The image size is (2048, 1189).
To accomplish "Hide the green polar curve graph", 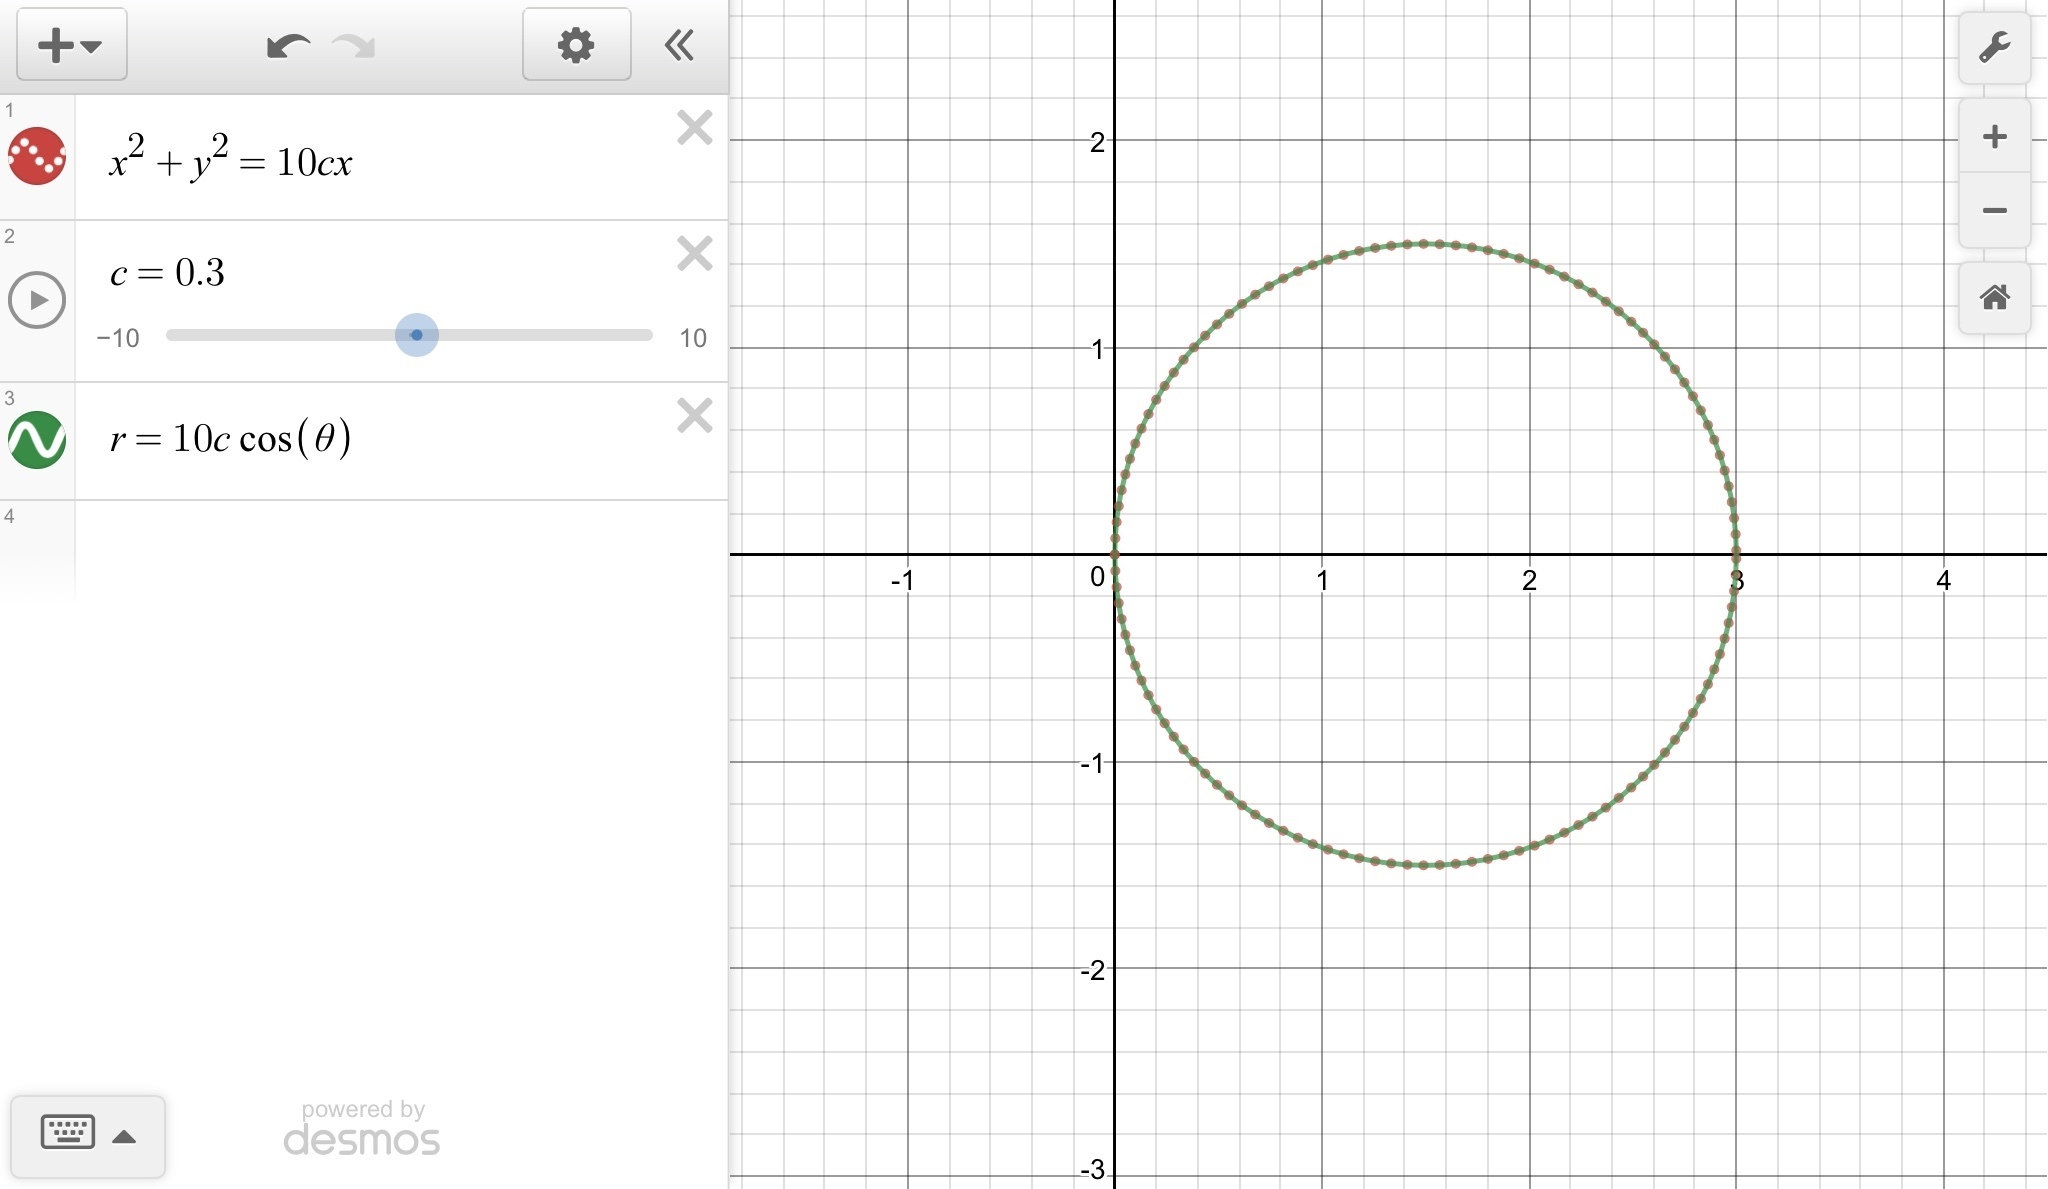I will [37, 440].
